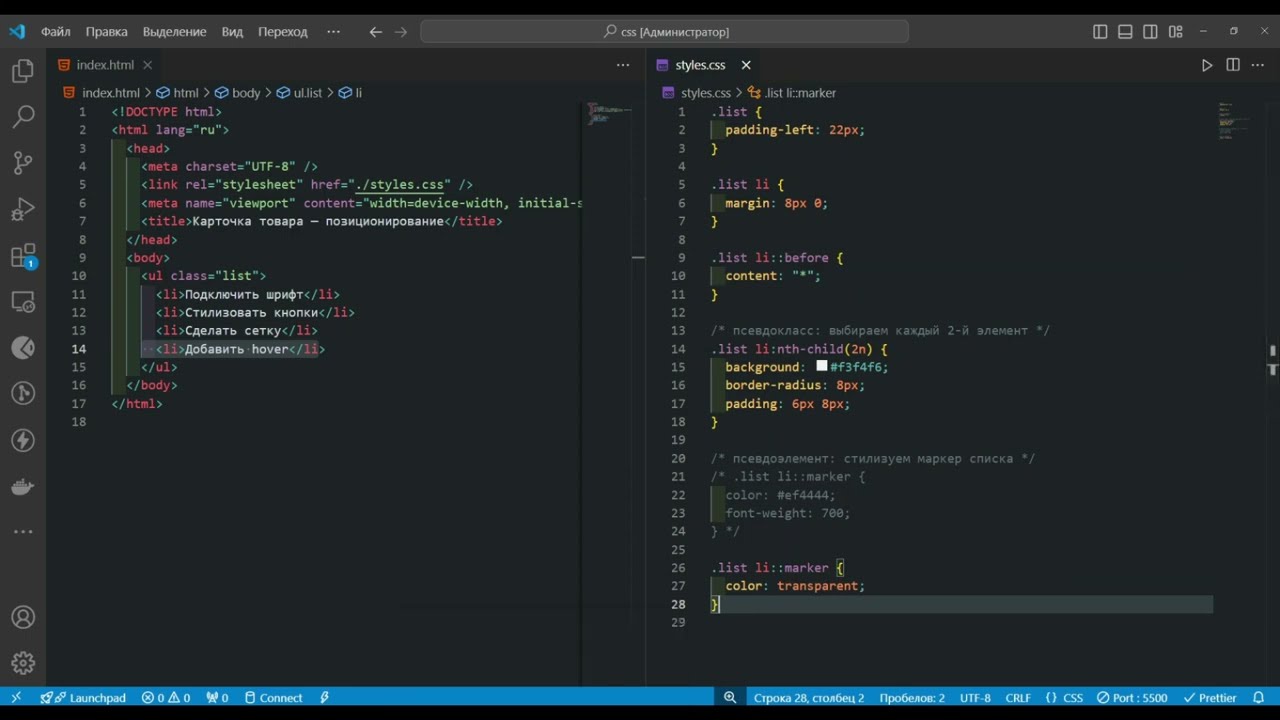Open the Переход menu

(283, 32)
